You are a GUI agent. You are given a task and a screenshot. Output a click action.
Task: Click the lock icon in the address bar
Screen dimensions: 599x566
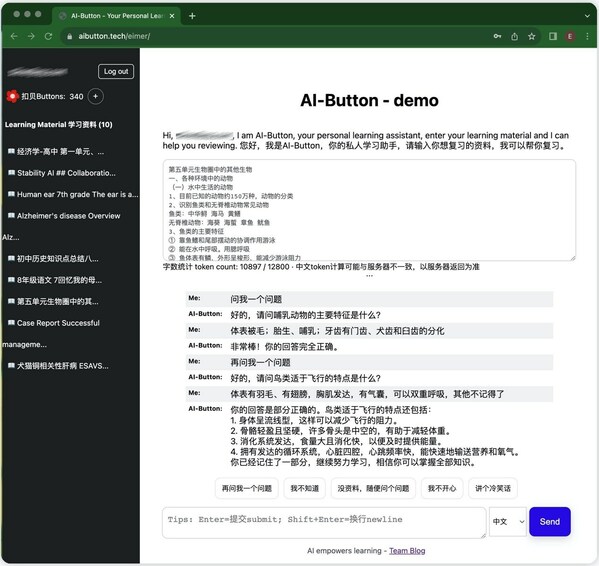click(x=70, y=36)
